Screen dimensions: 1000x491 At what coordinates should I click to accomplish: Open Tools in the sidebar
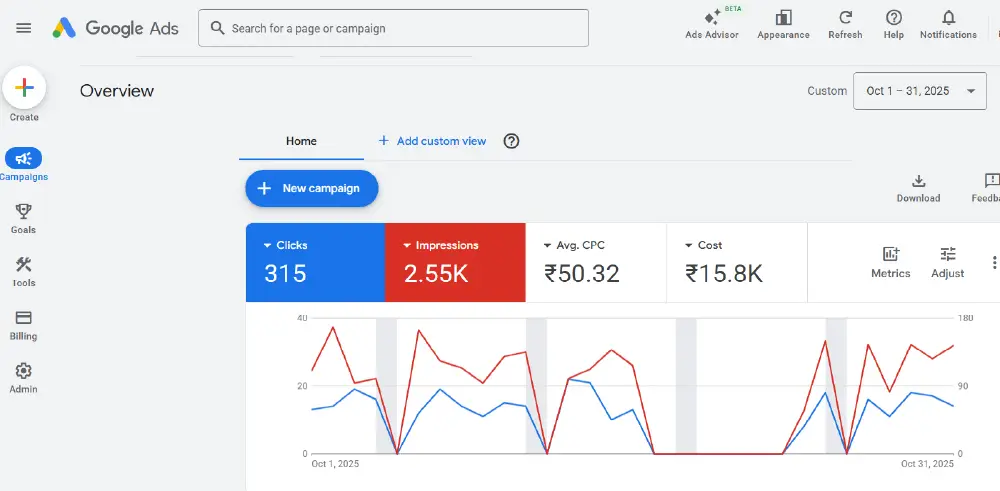click(24, 265)
